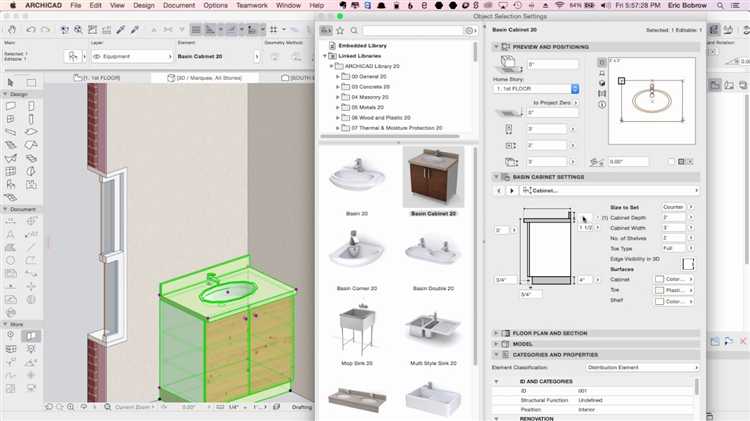Click the mirror object preview icon

click(602, 94)
